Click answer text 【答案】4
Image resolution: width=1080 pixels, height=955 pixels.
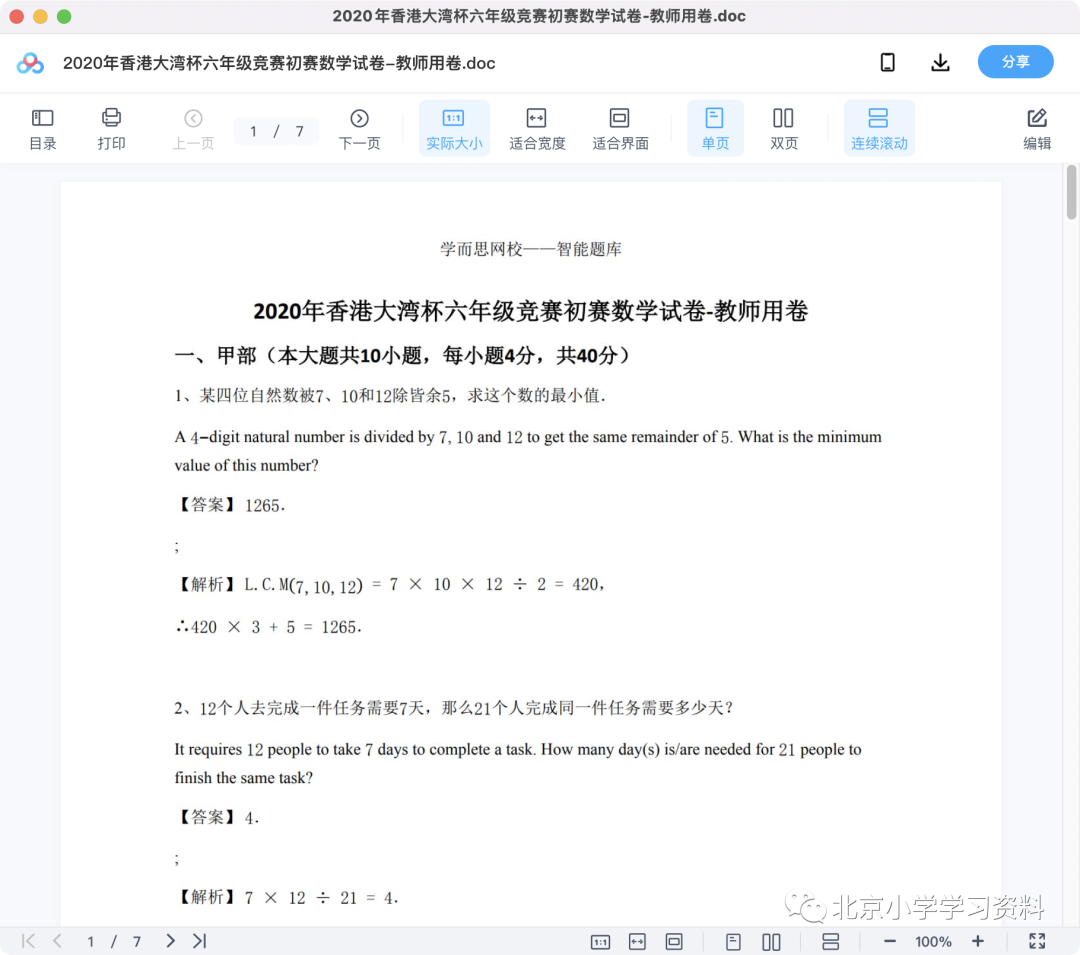point(217,818)
